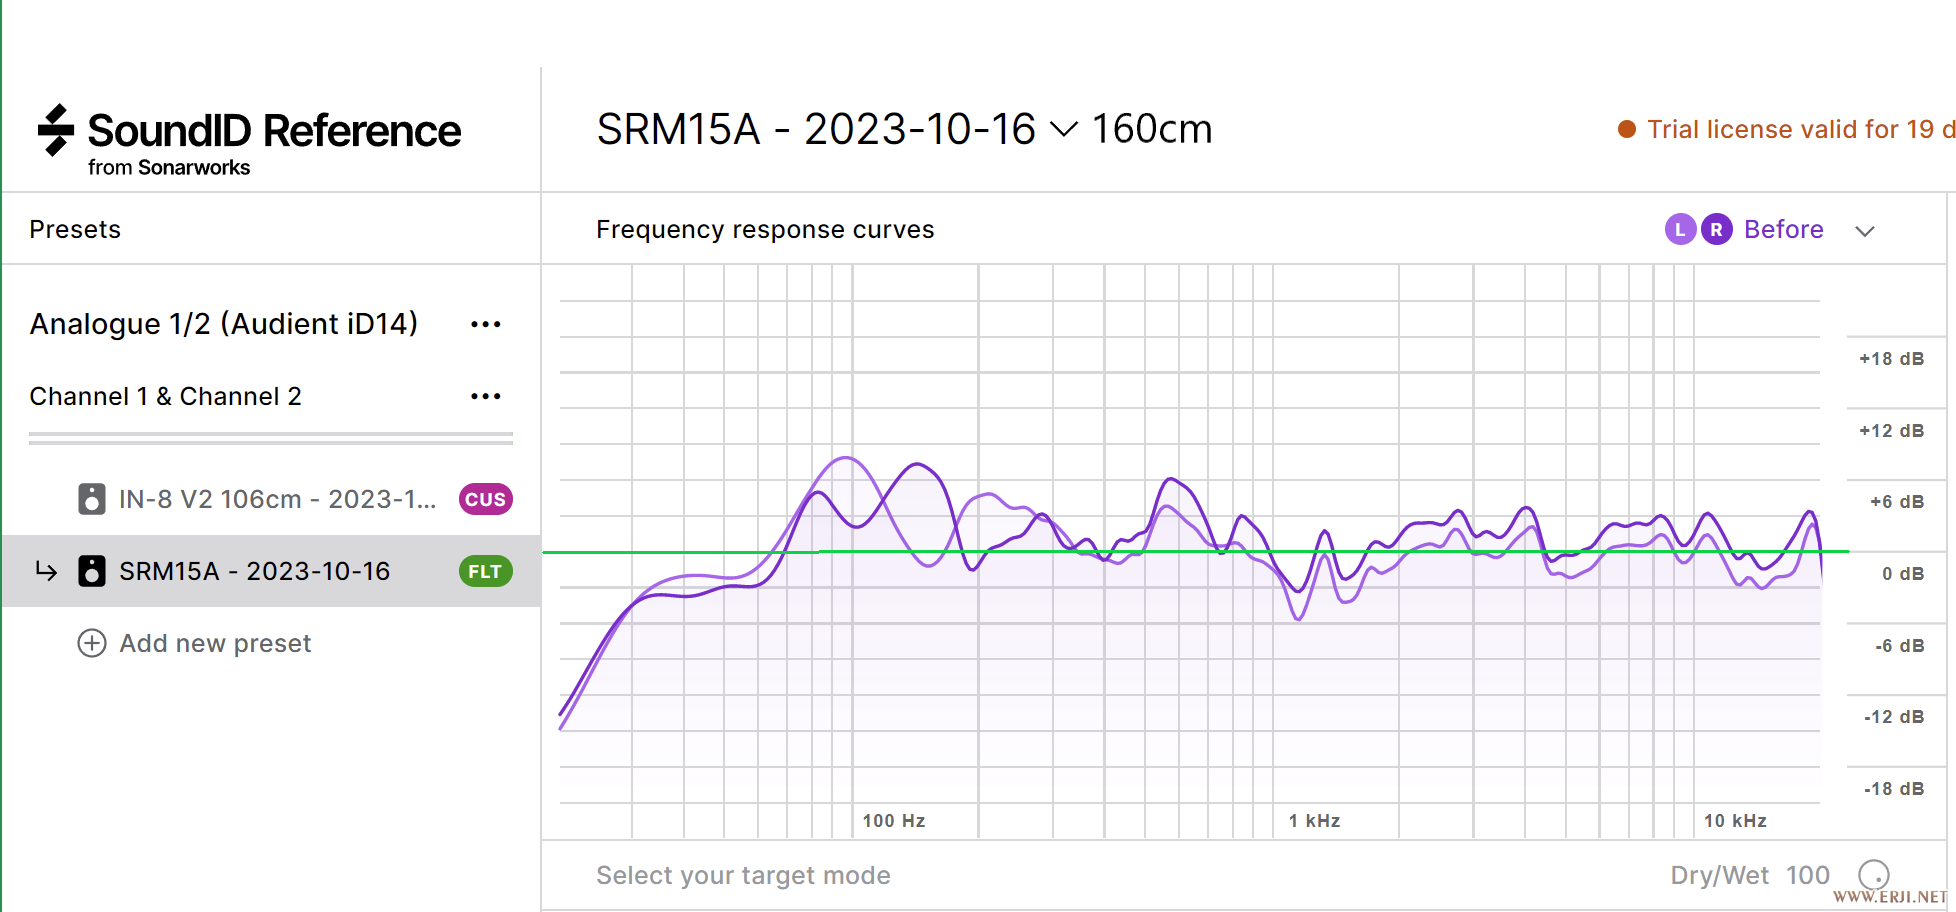Click the plus icon to add a preset
Screen dimensions: 1956x912
click(92, 643)
